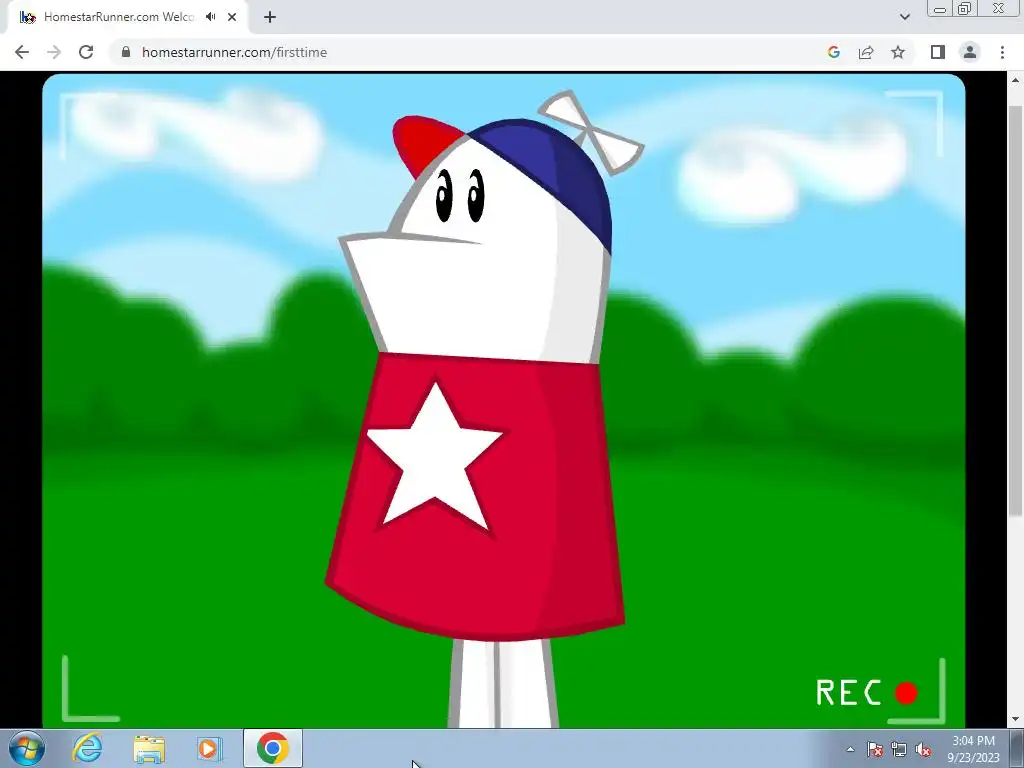Bookmark this page with the star icon
Viewport: 1024px width, 768px height.
[x=898, y=52]
